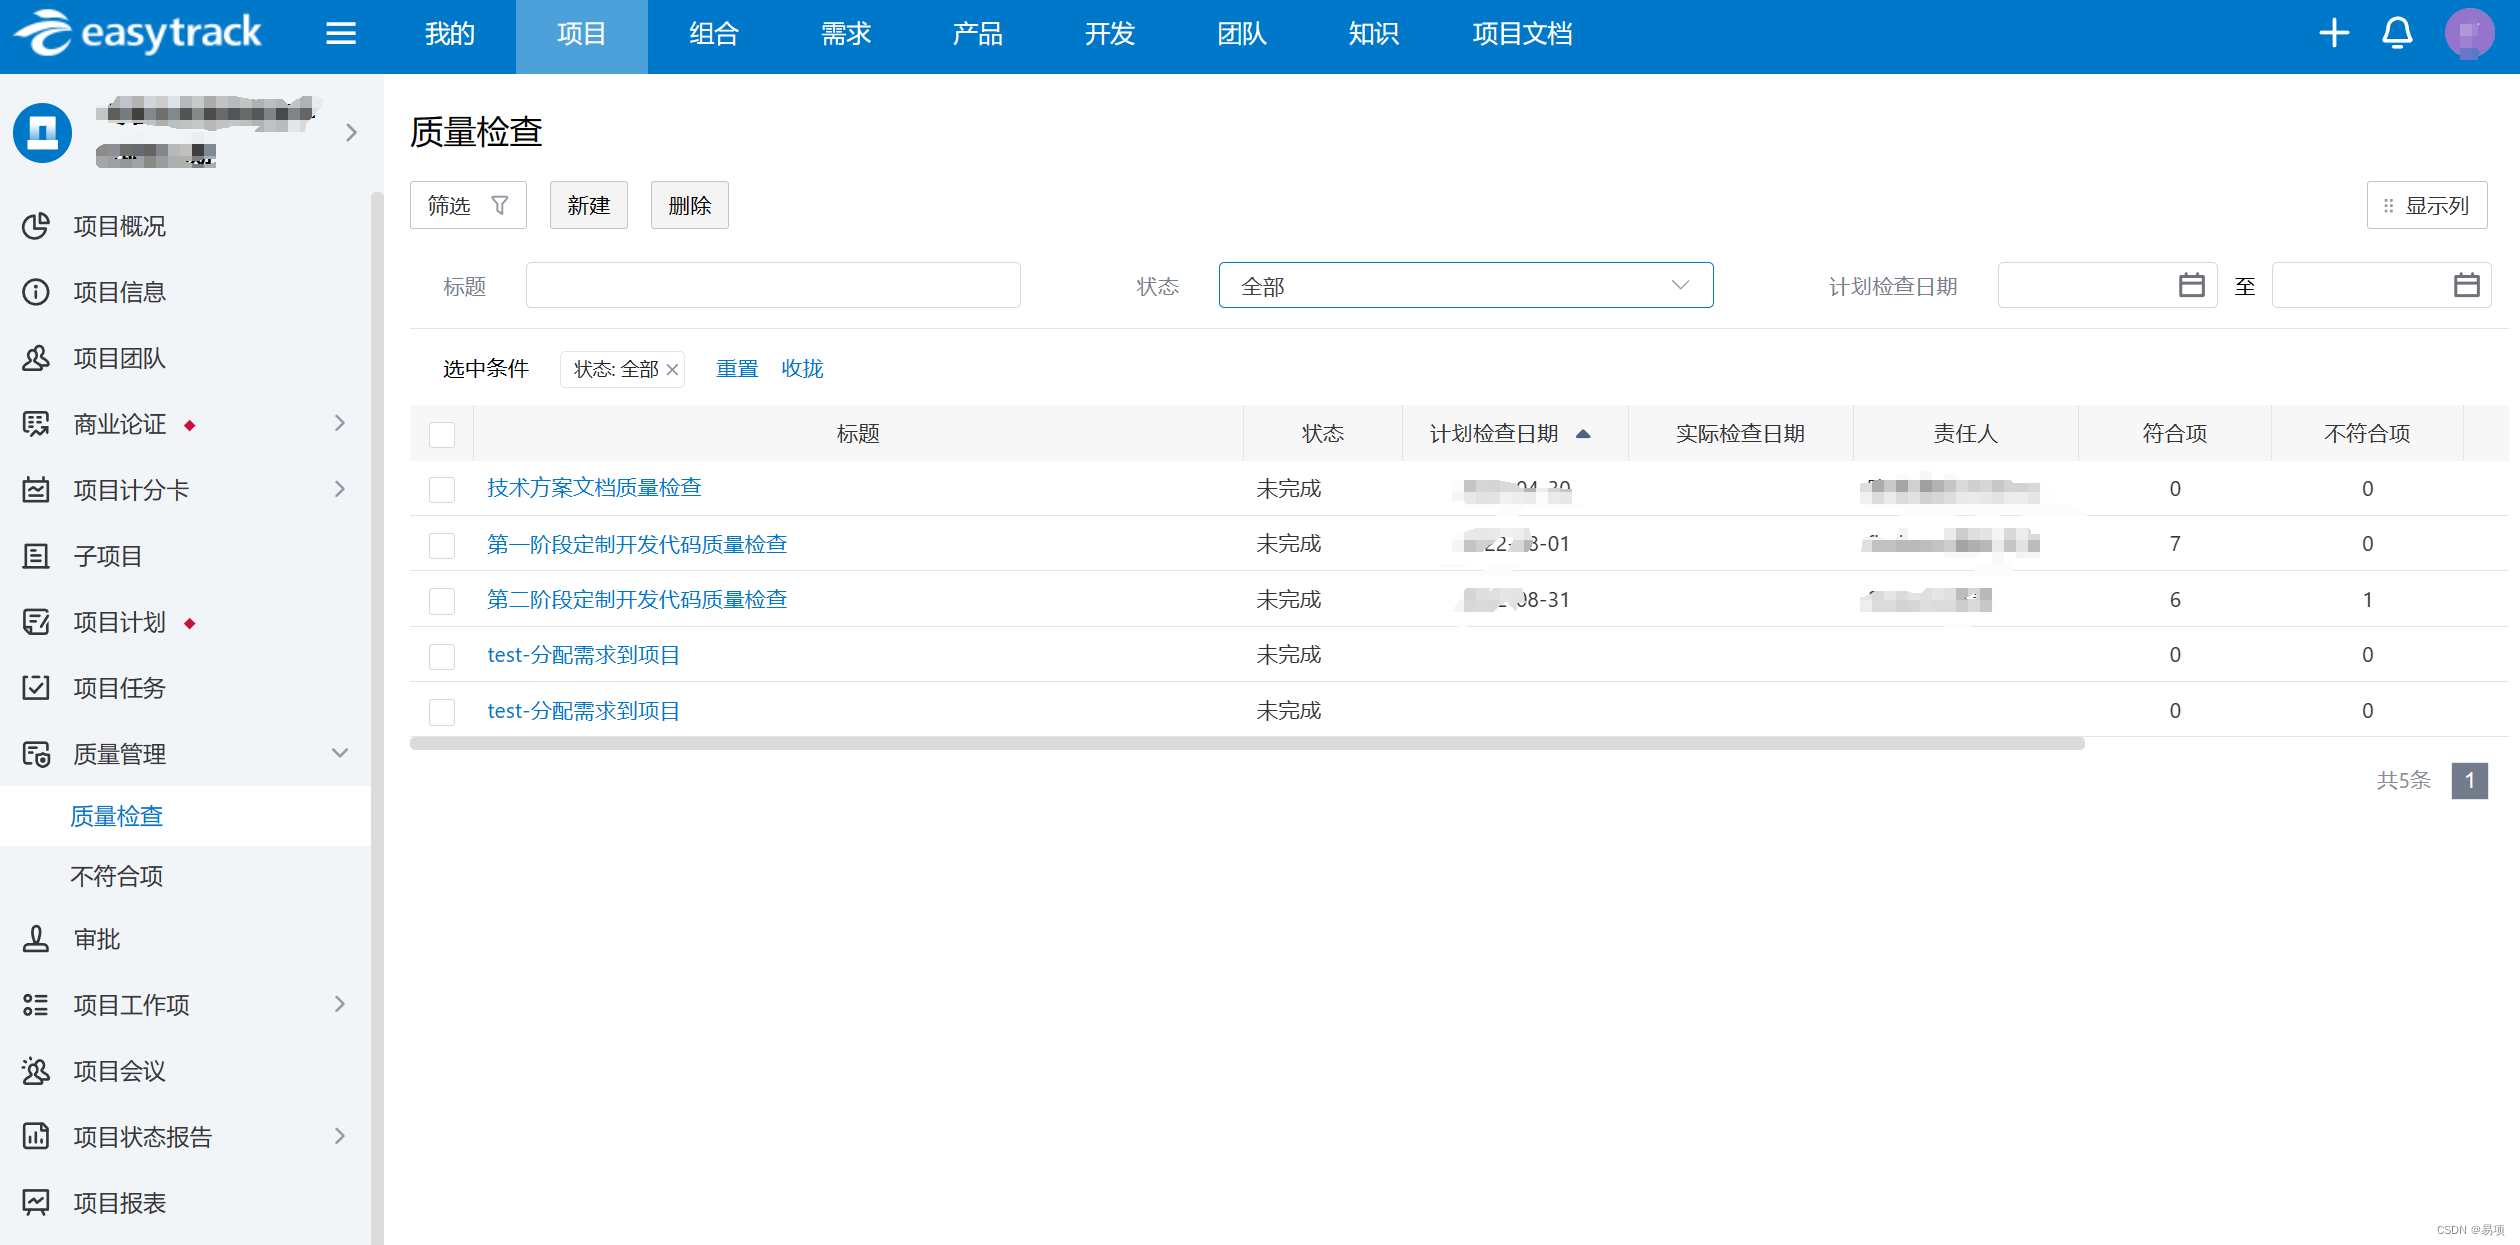
Task: Open the 状态 dropdown showing 全部
Action: (x=1465, y=285)
